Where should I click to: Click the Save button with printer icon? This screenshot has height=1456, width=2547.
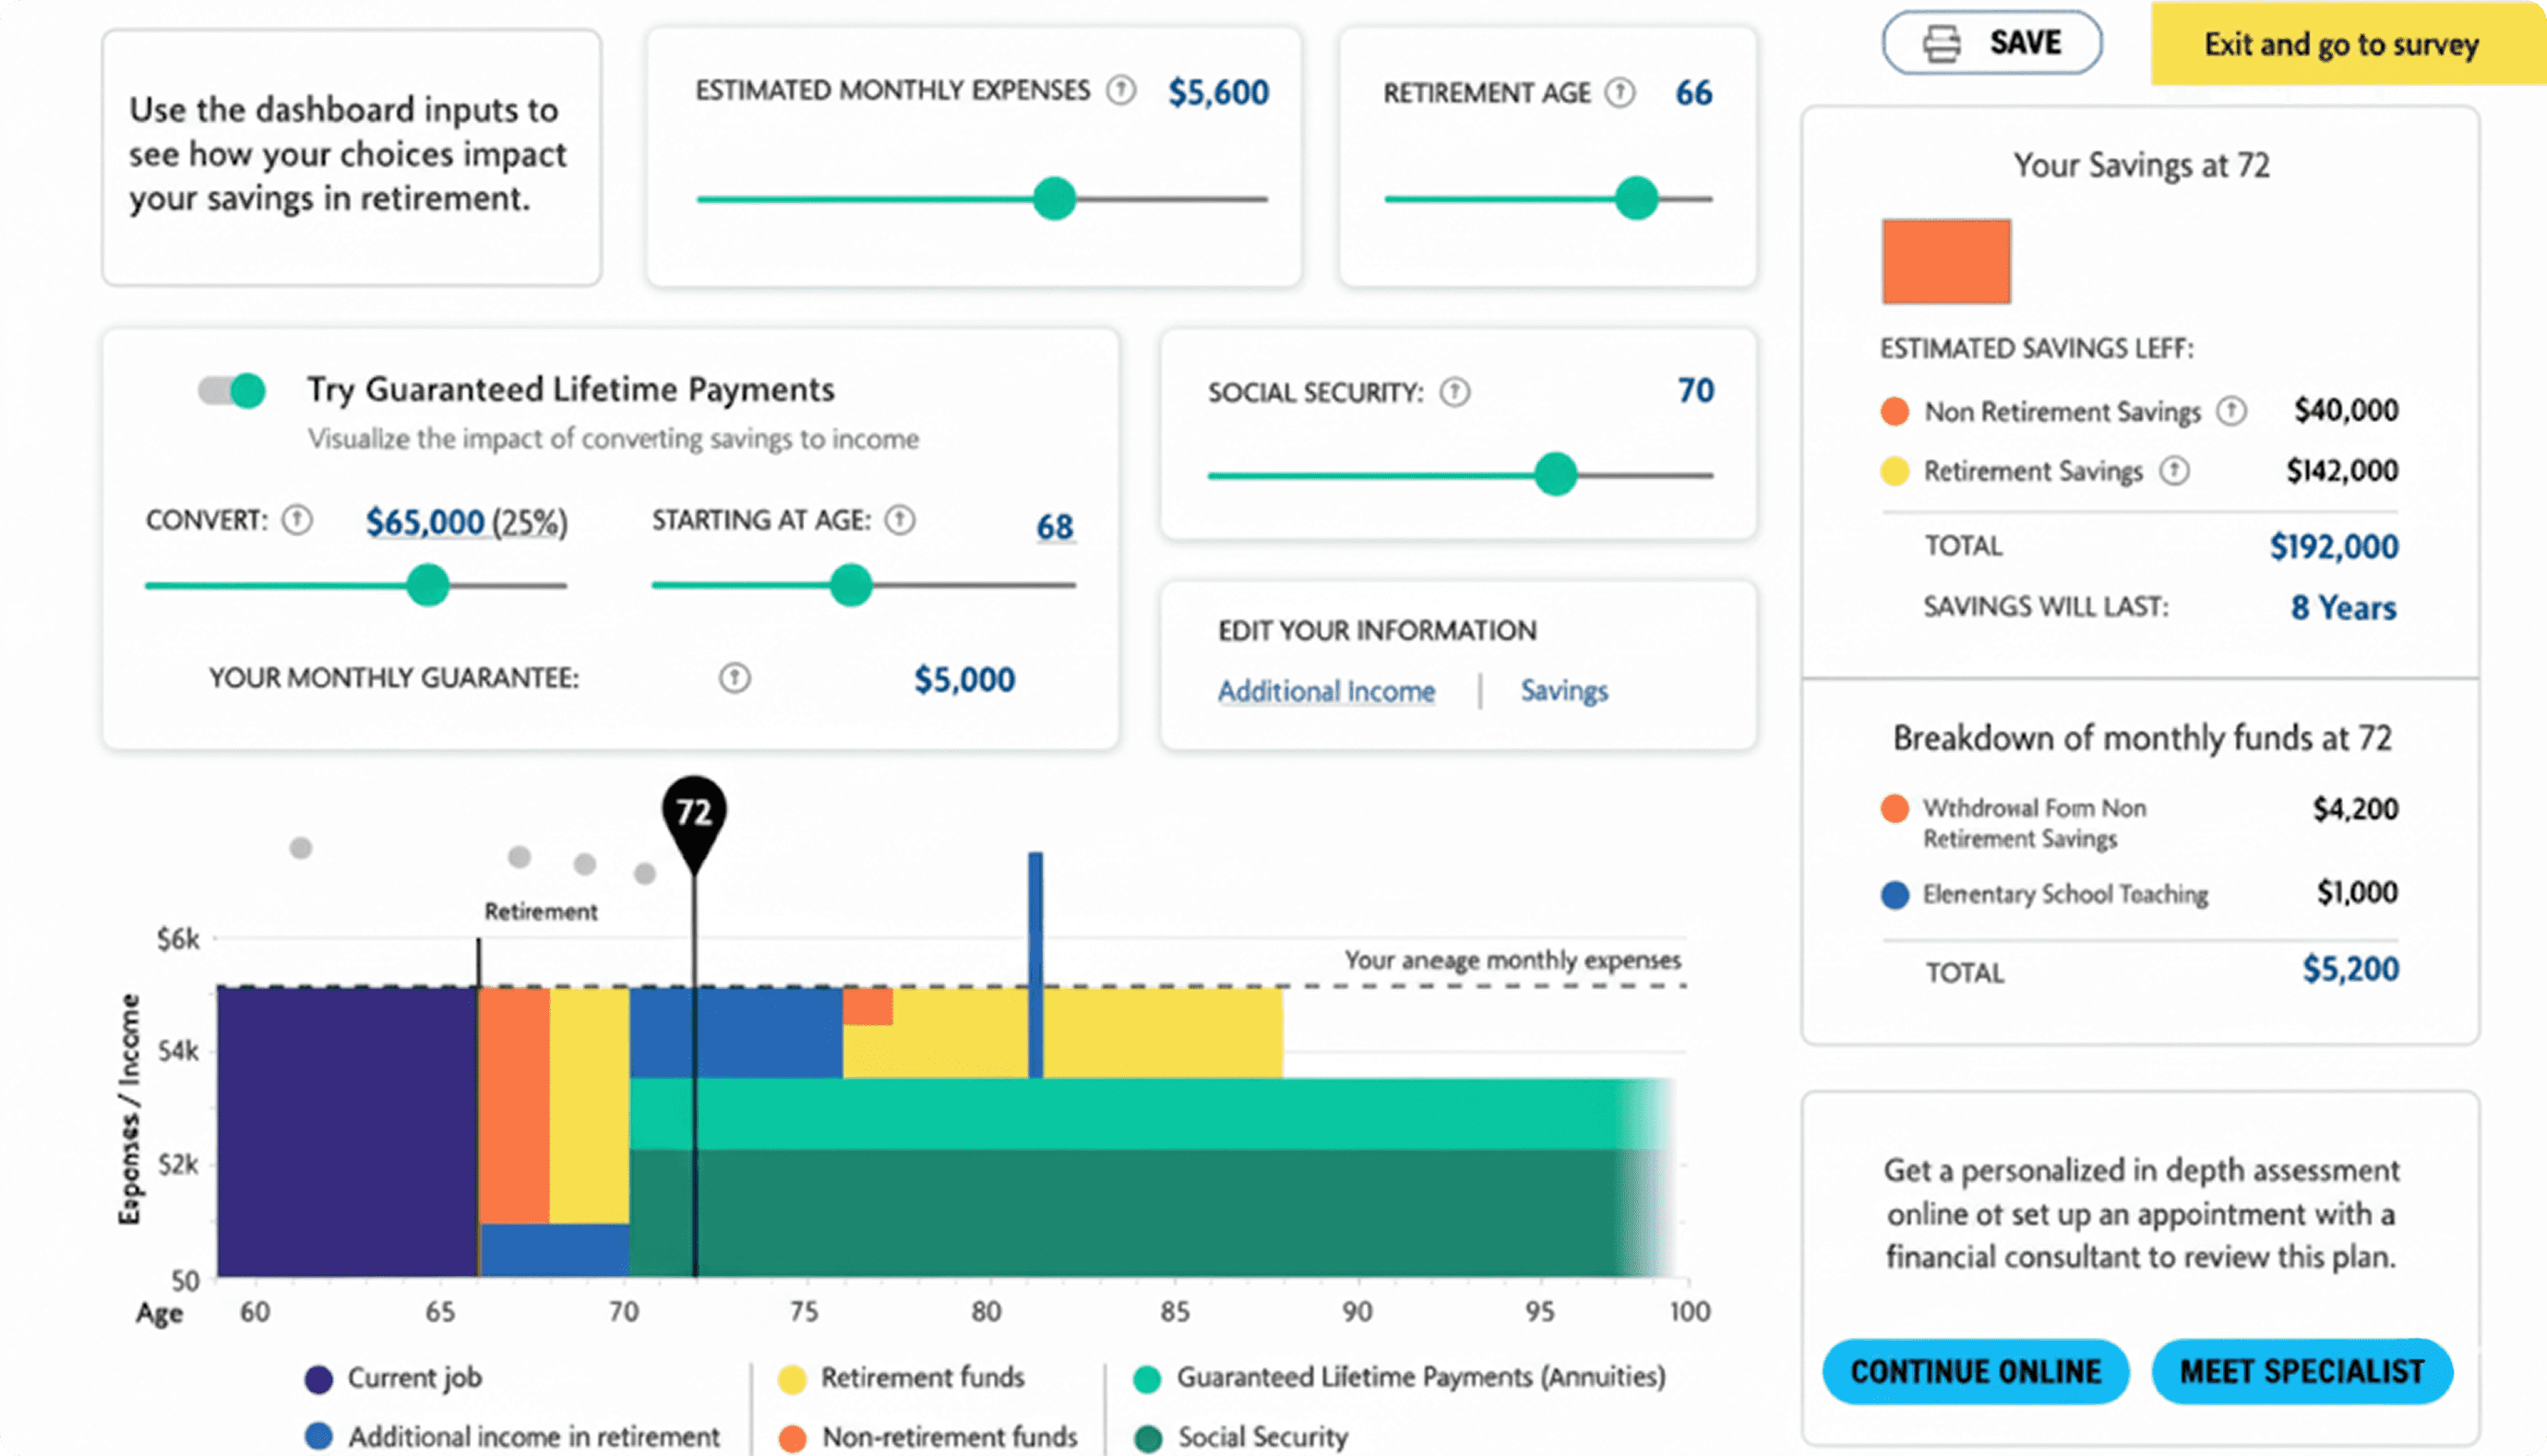1992,43
